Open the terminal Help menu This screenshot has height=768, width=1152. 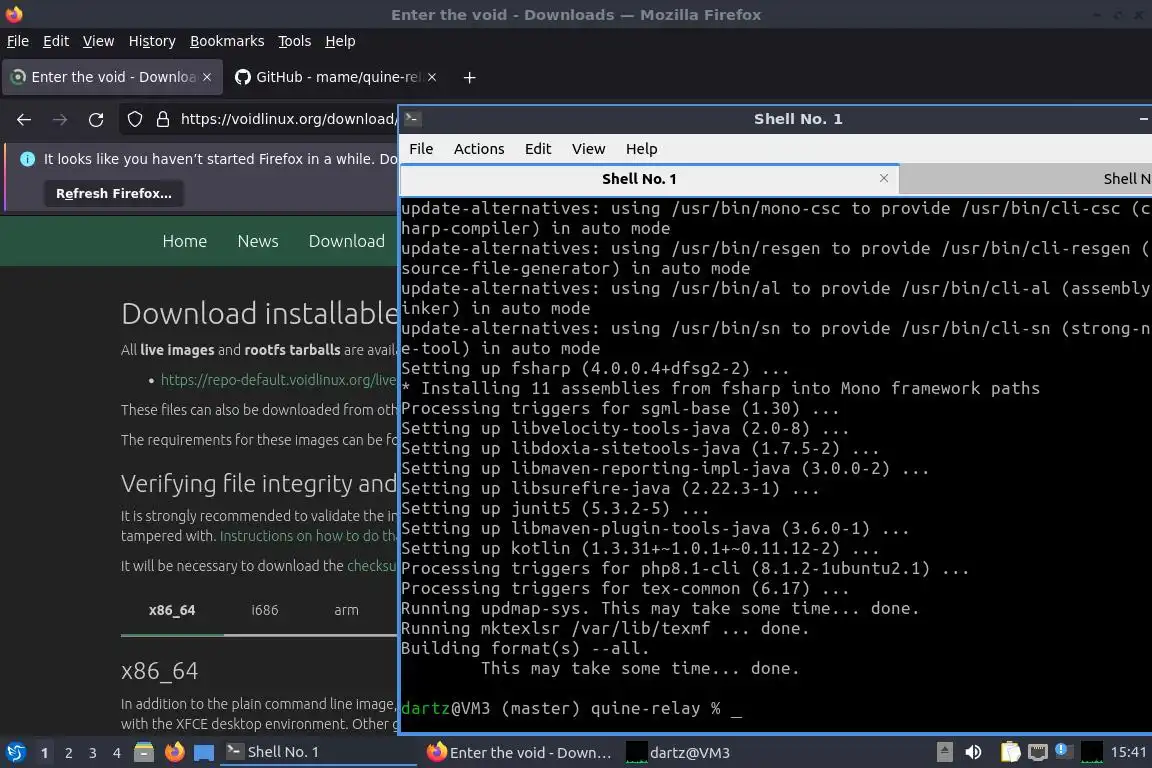pyautogui.click(x=641, y=148)
